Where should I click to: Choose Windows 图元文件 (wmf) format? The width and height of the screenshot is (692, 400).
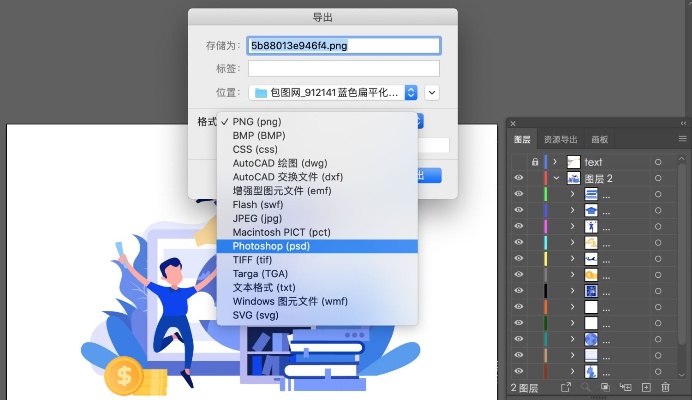click(x=317, y=302)
